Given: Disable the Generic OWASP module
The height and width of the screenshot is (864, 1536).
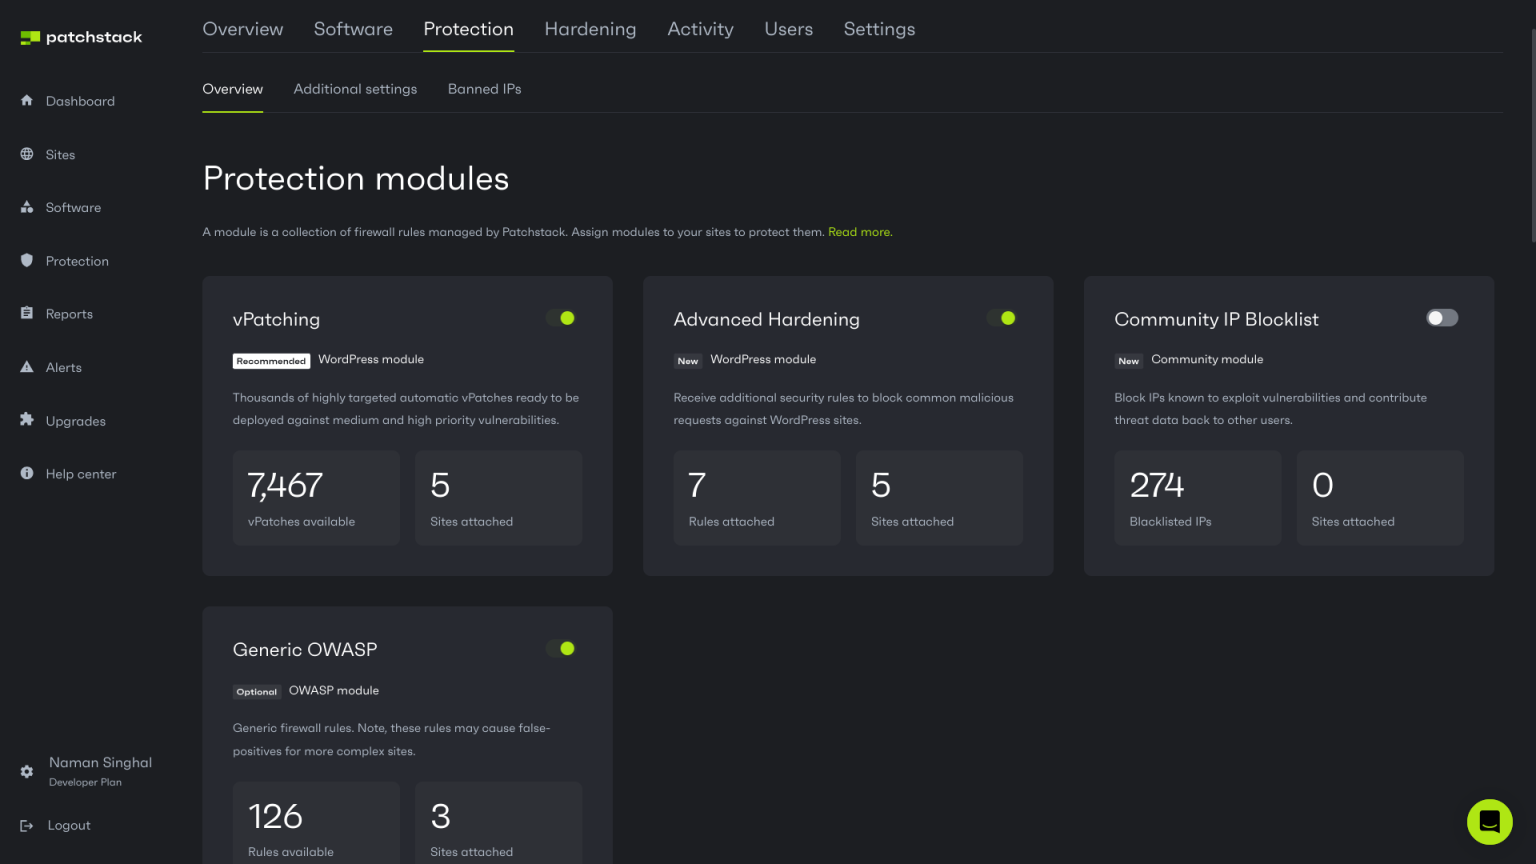Looking at the screenshot, I should 563,648.
